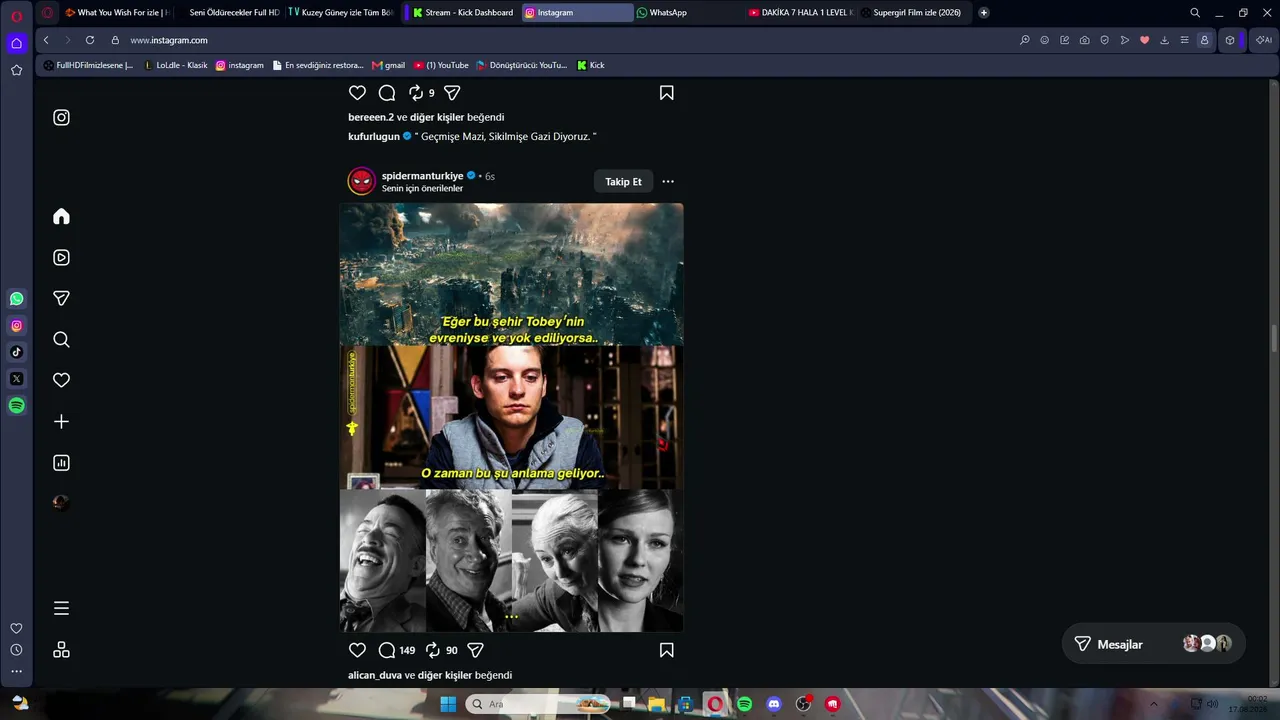The height and width of the screenshot is (720, 1280).
Task: Like the spidermanturkiye post
Action: pyautogui.click(x=357, y=650)
